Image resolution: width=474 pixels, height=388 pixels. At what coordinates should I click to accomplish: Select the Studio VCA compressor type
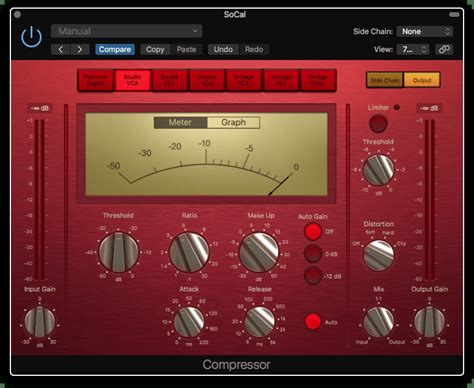pyautogui.click(x=132, y=80)
